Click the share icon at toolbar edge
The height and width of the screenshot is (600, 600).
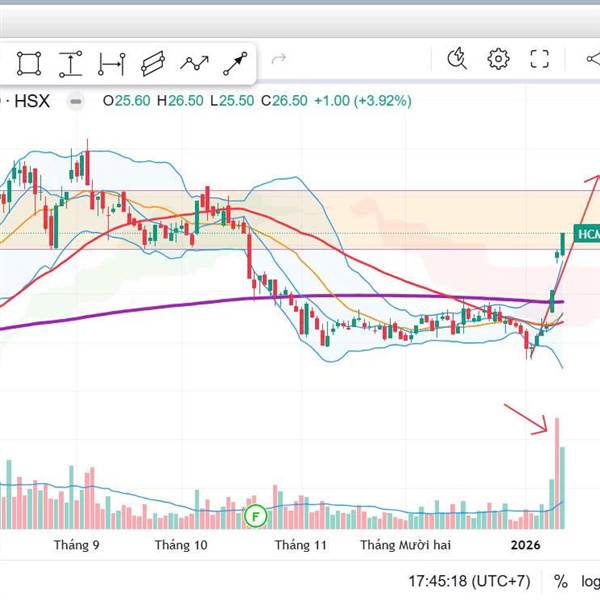(593, 59)
